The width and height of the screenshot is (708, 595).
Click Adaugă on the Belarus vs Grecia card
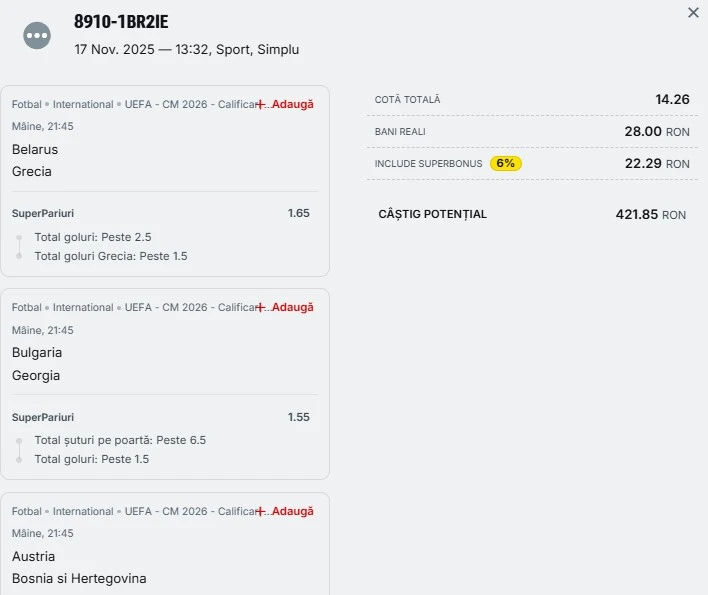tap(292, 104)
